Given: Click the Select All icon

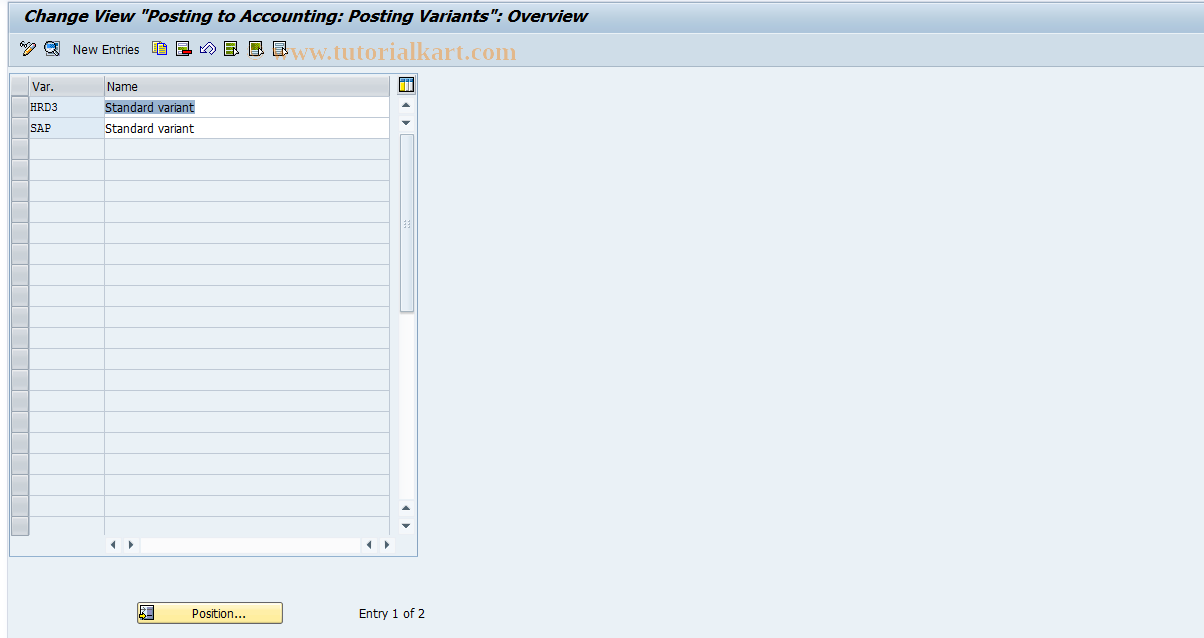Looking at the screenshot, I should (x=232, y=48).
